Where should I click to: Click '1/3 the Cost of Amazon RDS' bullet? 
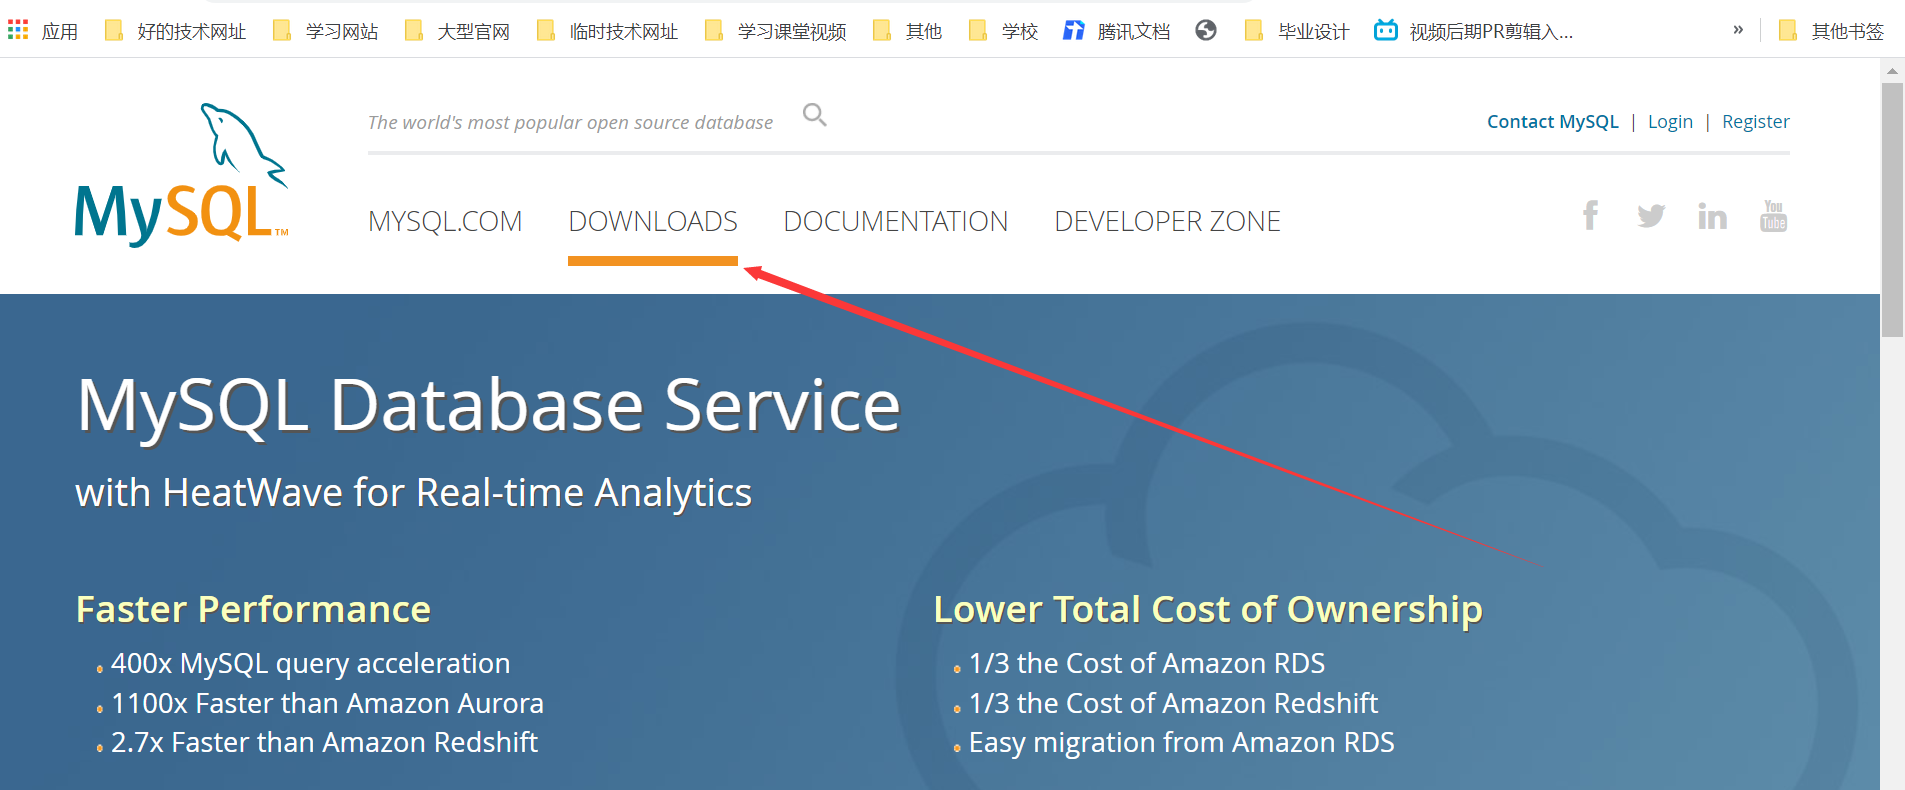point(1147,663)
